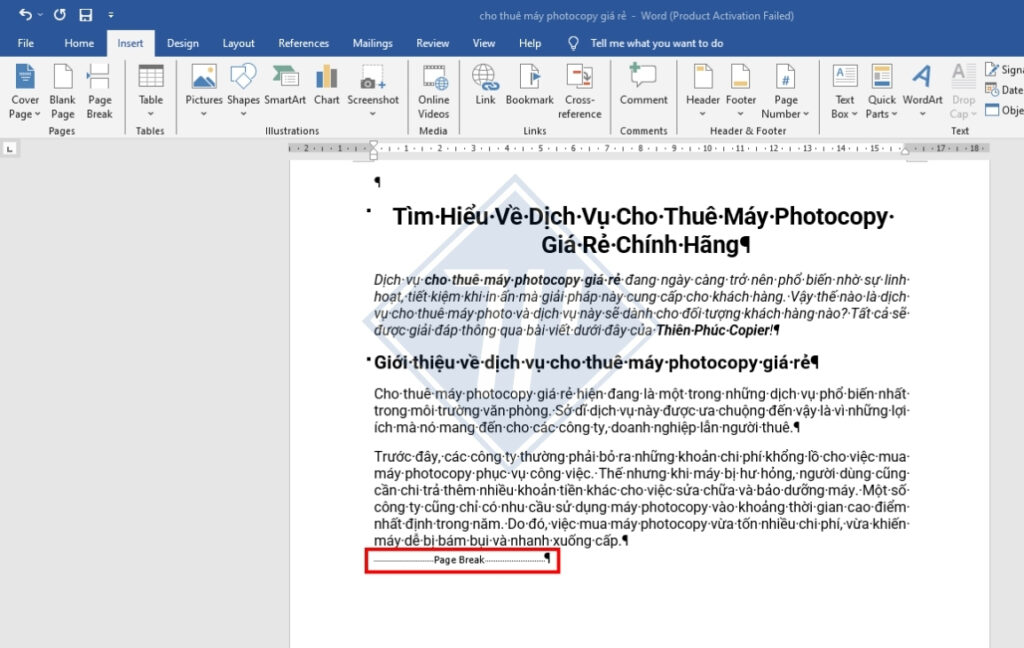Image resolution: width=1024 pixels, height=648 pixels.
Task: Click the Page Break marker in document
Action: click(x=462, y=560)
